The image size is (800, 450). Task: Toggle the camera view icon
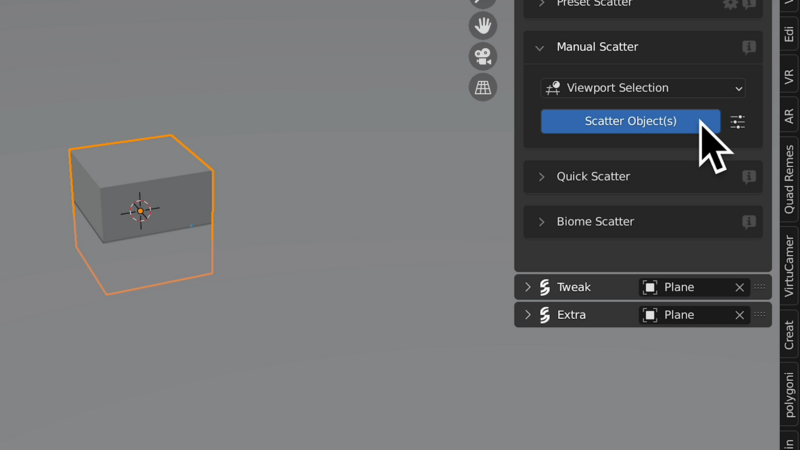click(483, 56)
